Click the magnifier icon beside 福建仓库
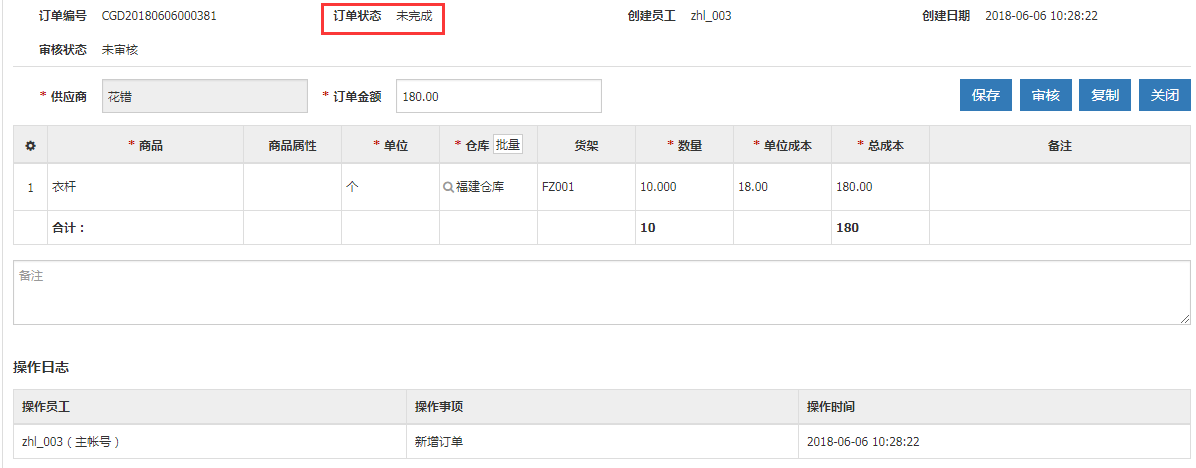The image size is (1196, 468). (448, 187)
